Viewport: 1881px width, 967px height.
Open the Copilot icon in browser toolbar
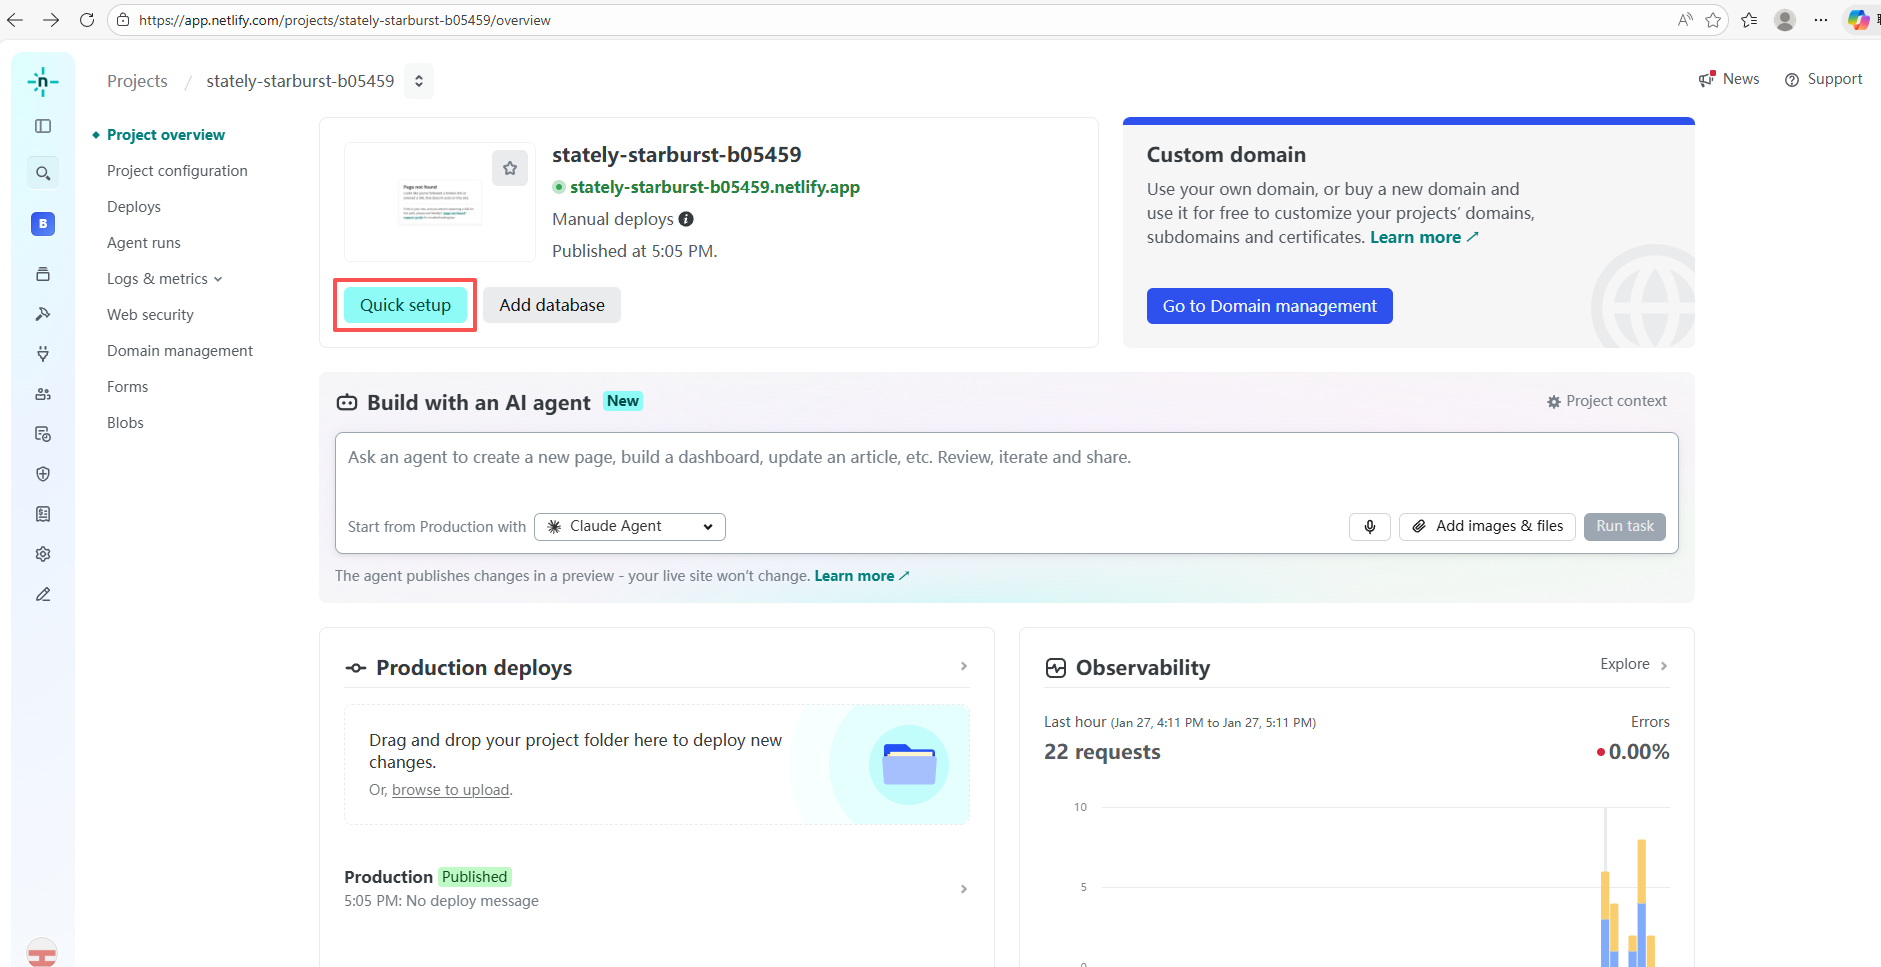[1858, 20]
